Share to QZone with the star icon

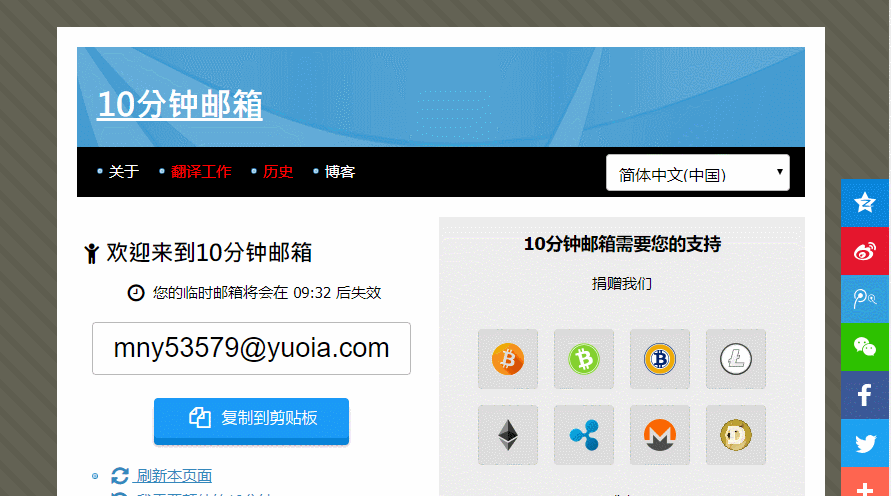click(865, 203)
